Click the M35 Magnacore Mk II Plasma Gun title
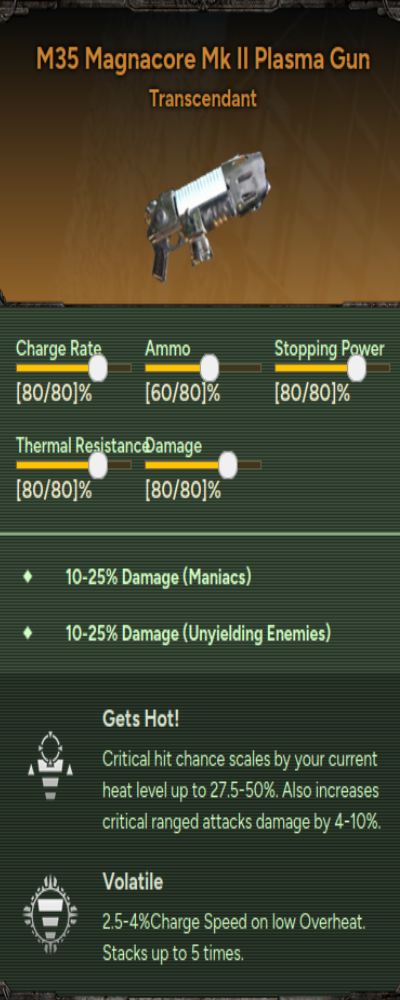The width and height of the screenshot is (400, 1000). 203,61
